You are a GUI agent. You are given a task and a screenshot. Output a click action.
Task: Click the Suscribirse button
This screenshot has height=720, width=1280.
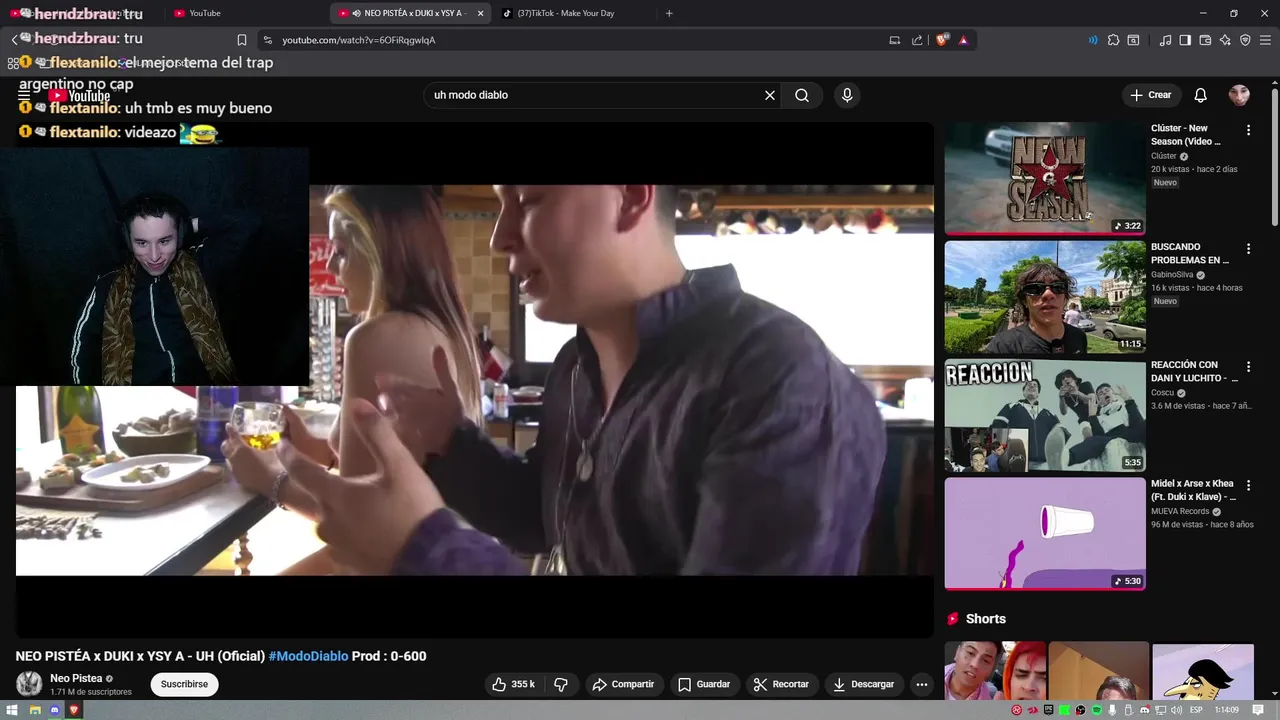coord(184,684)
